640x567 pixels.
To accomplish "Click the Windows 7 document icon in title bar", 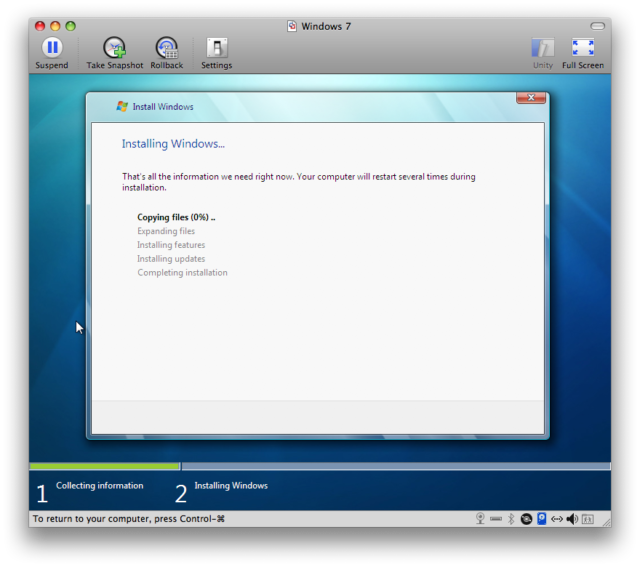I will coord(292,26).
